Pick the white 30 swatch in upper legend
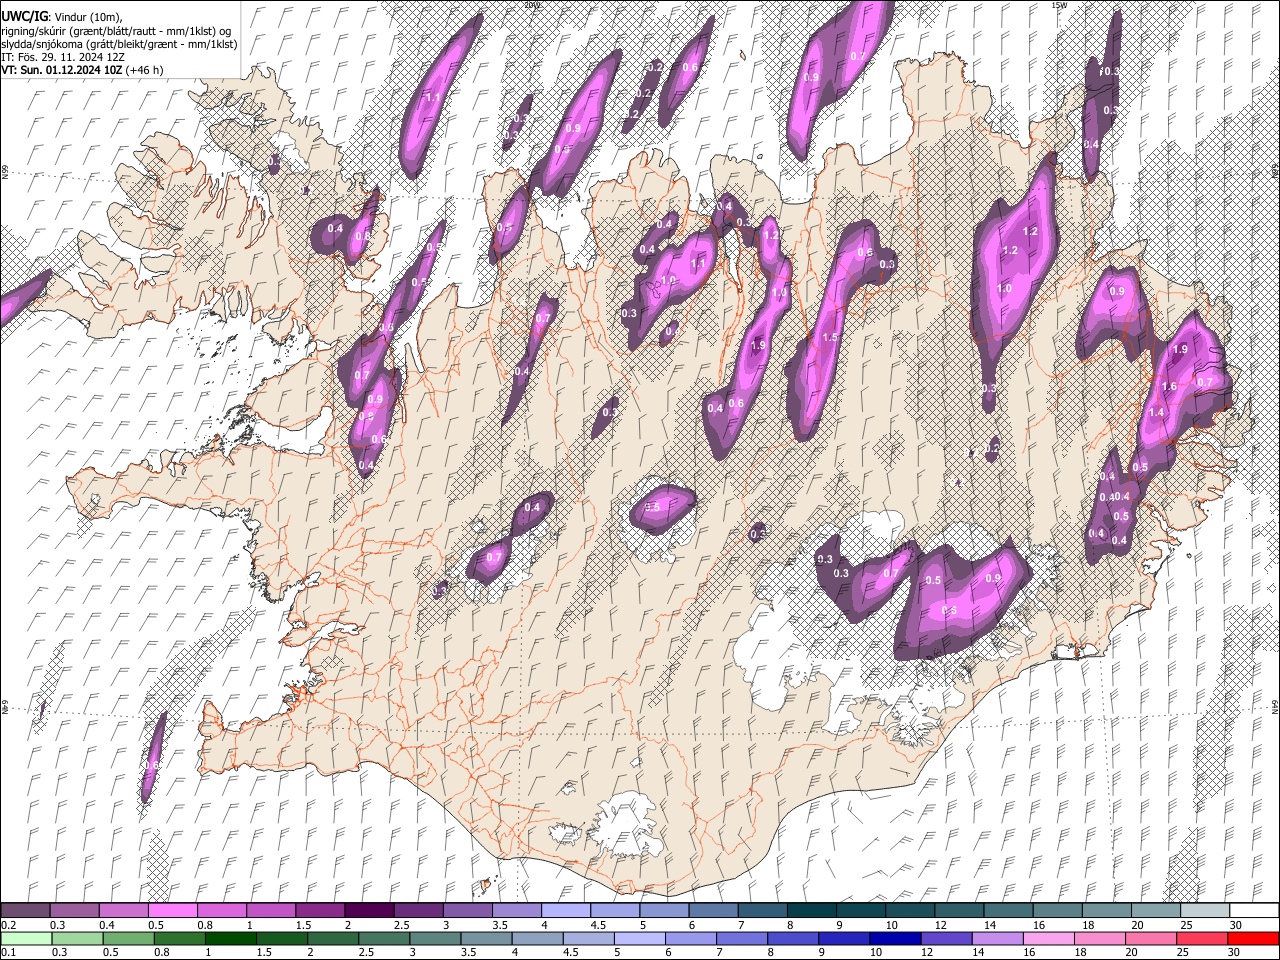This screenshot has width=1280, height=960. (1253, 910)
